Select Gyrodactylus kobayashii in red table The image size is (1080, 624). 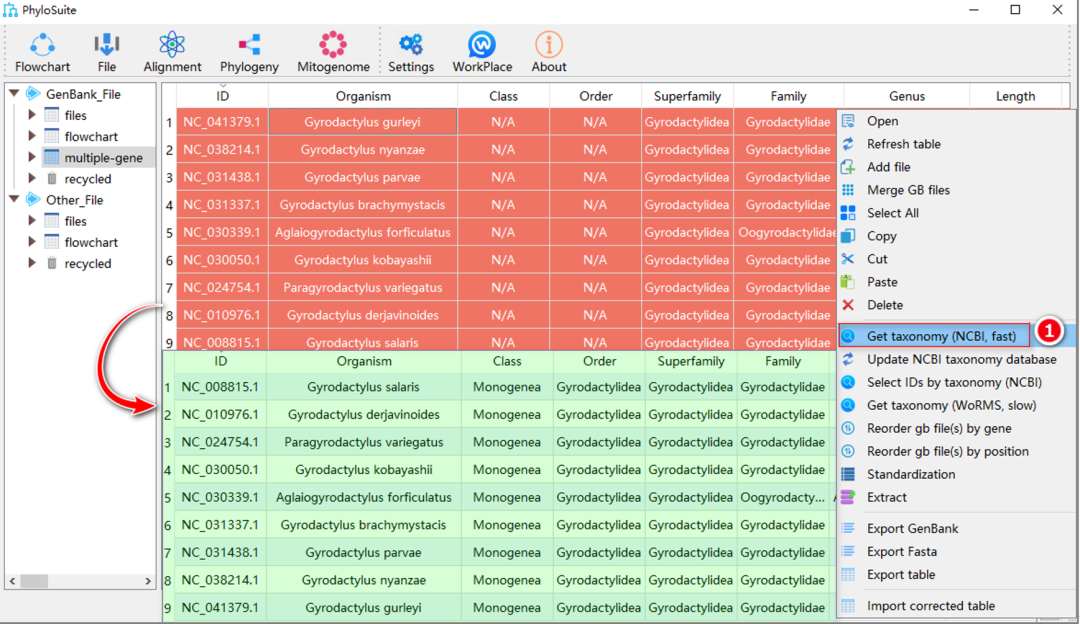tap(363, 260)
